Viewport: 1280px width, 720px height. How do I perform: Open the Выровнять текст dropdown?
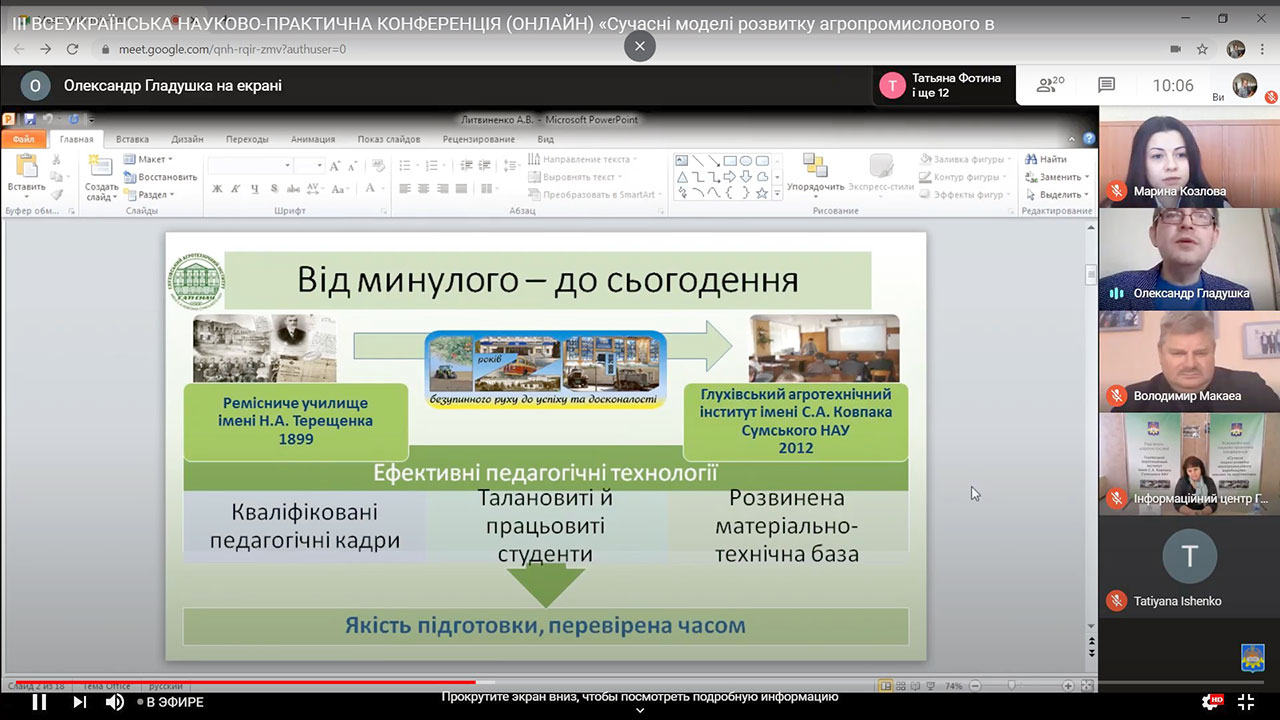click(x=576, y=177)
